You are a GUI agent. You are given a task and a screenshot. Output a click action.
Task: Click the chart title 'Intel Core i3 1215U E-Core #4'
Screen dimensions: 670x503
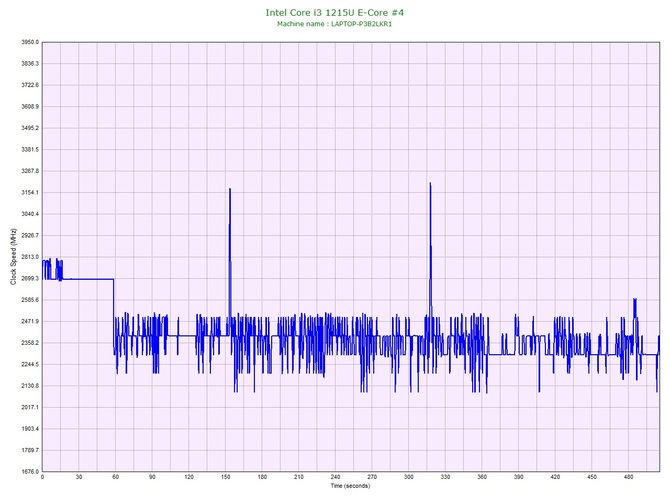[335, 12]
